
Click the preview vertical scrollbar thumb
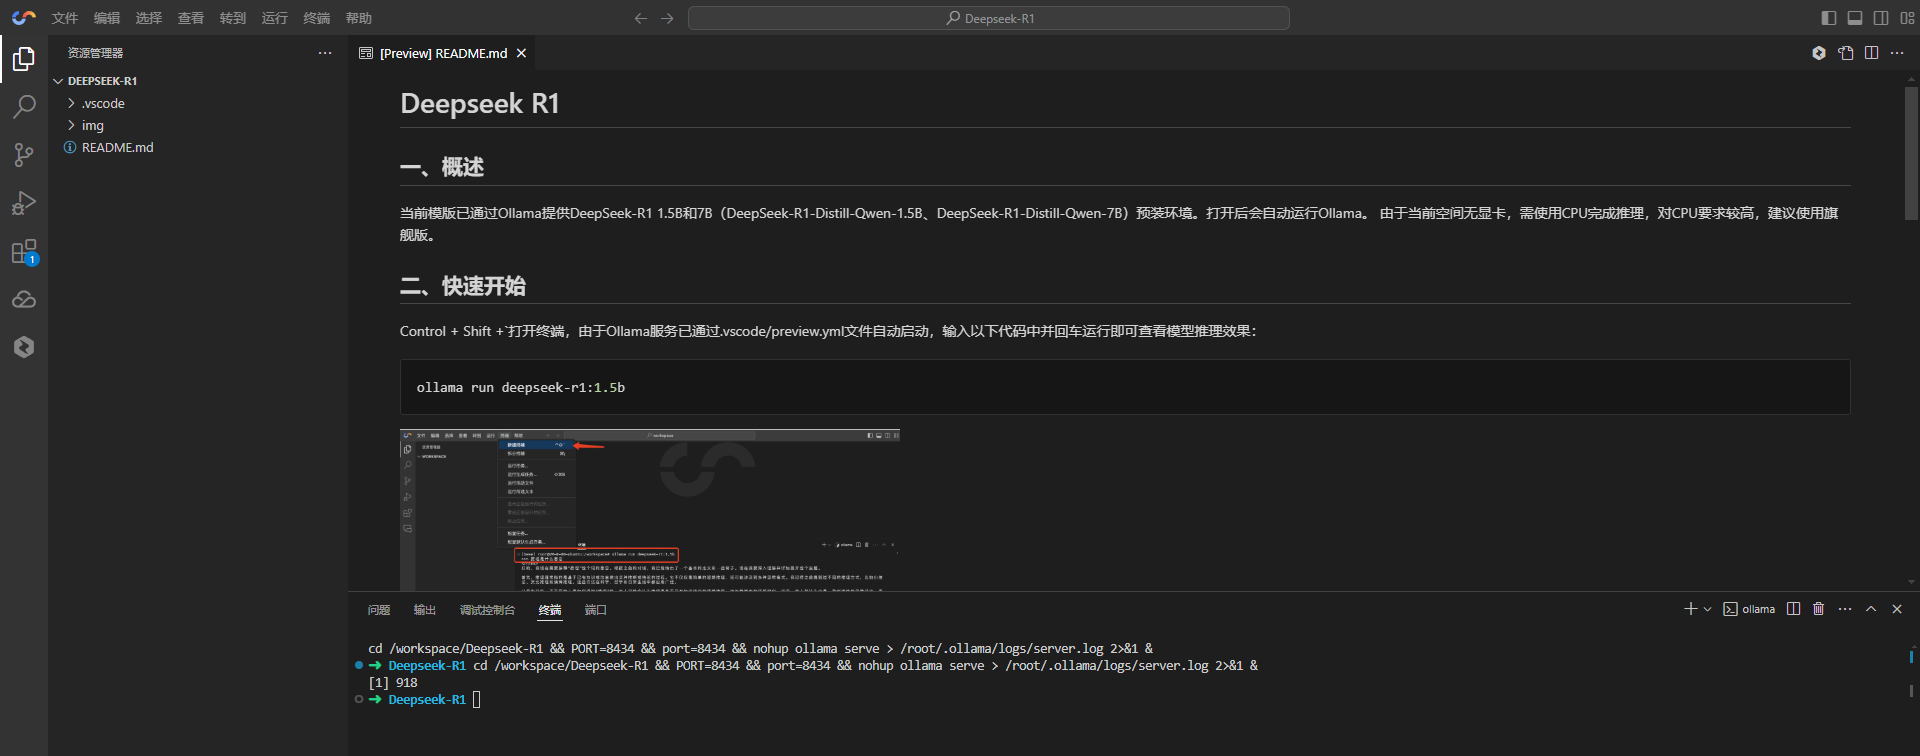[1911, 153]
